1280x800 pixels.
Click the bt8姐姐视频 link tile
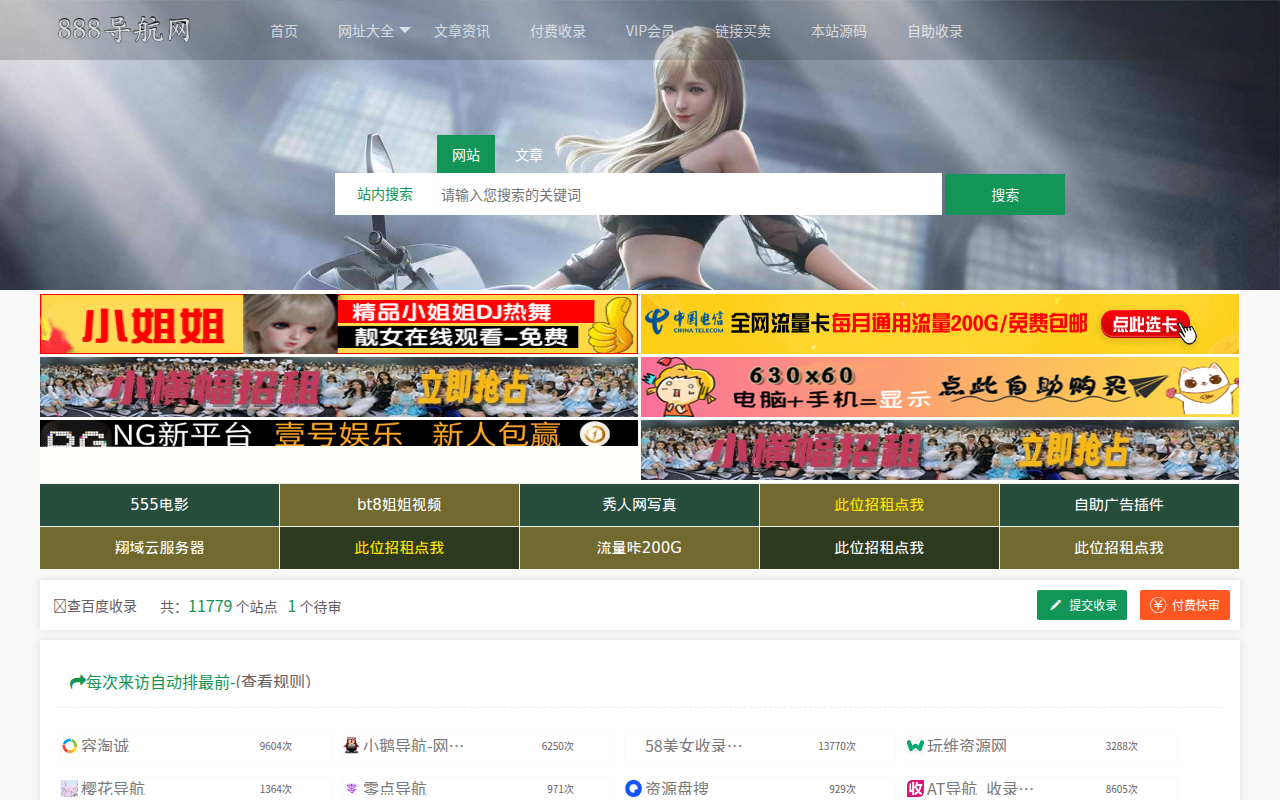[399, 505]
